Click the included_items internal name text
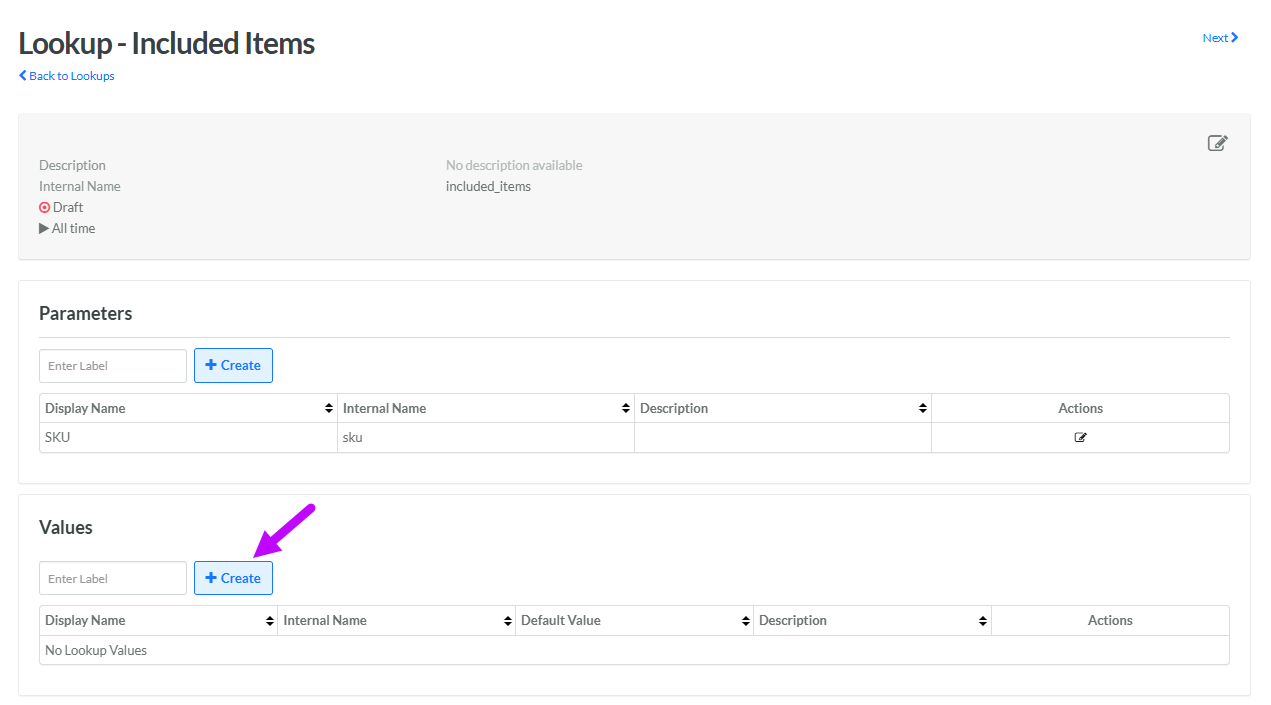The width and height of the screenshot is (1271, 705). coord(488,186)
